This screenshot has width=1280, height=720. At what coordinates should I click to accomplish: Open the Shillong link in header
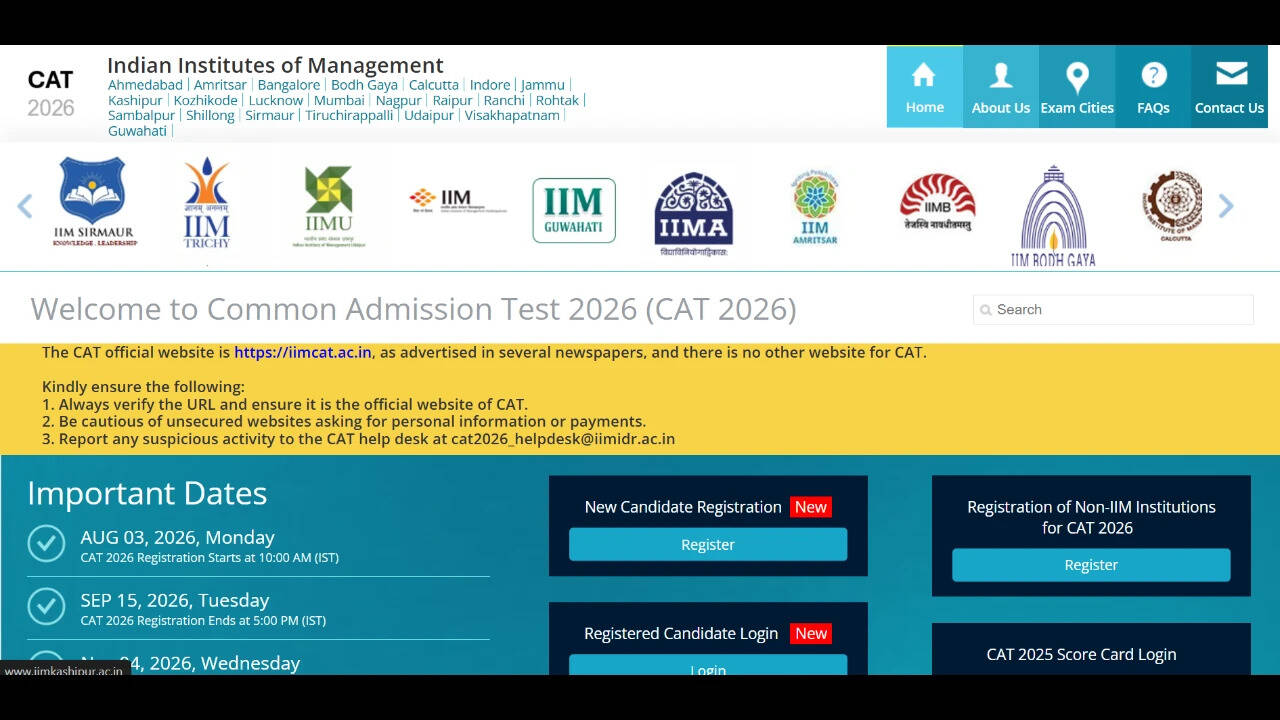point(210,115)
